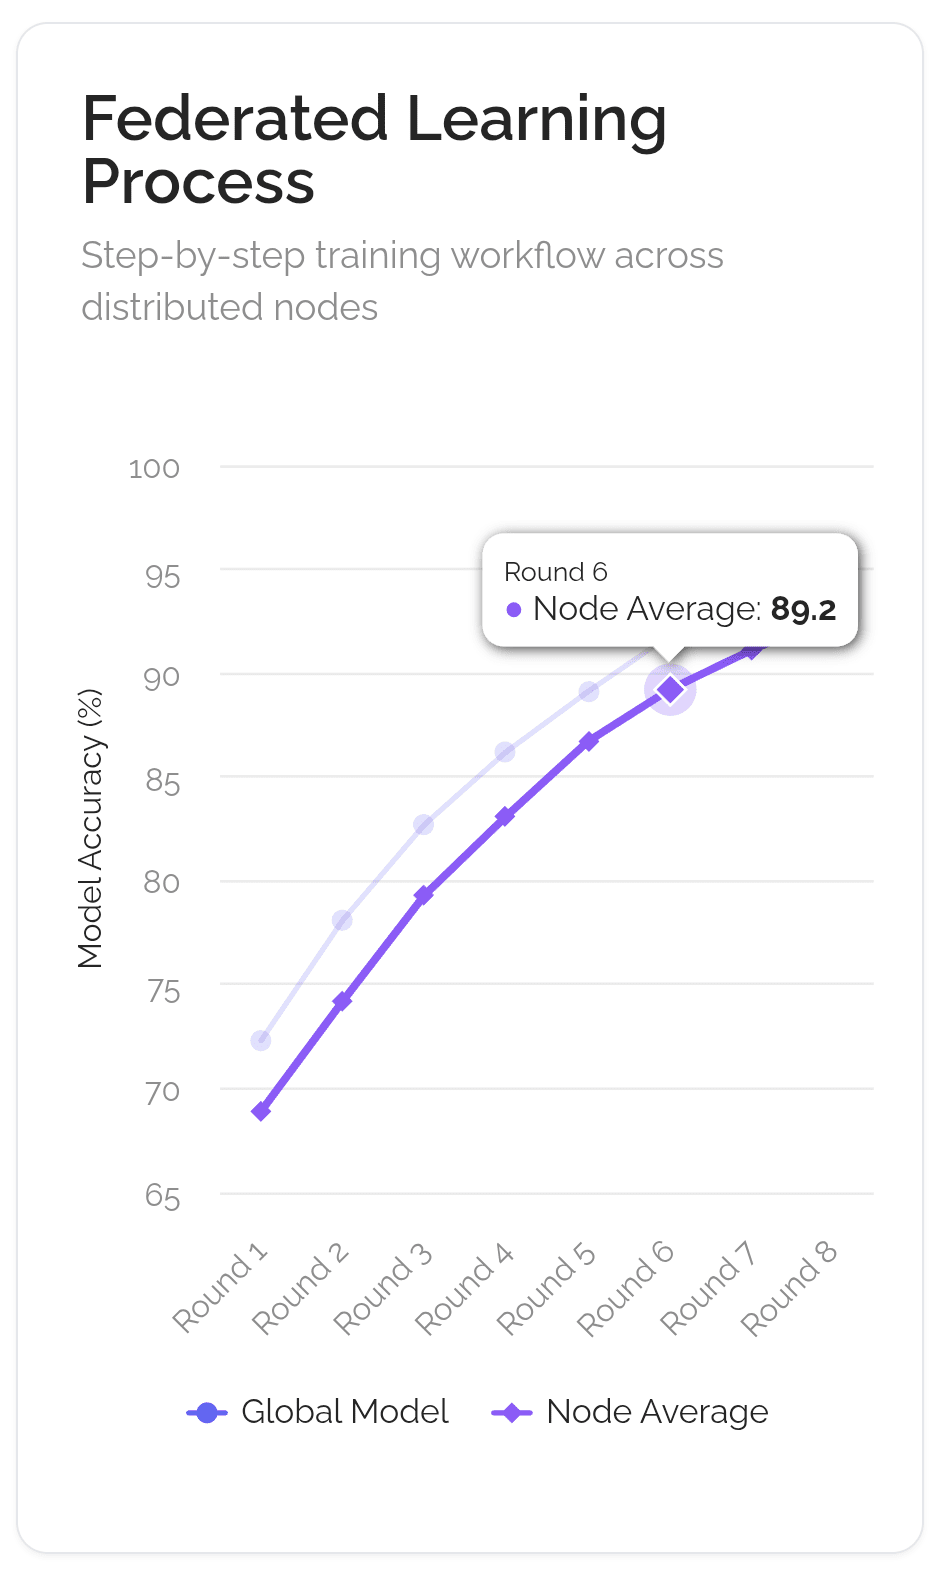Image resolution: width=945 pixels, height=1570 pixels.
Task: Click Node Average diamond at Round 2
Action: click(342, 1001)
